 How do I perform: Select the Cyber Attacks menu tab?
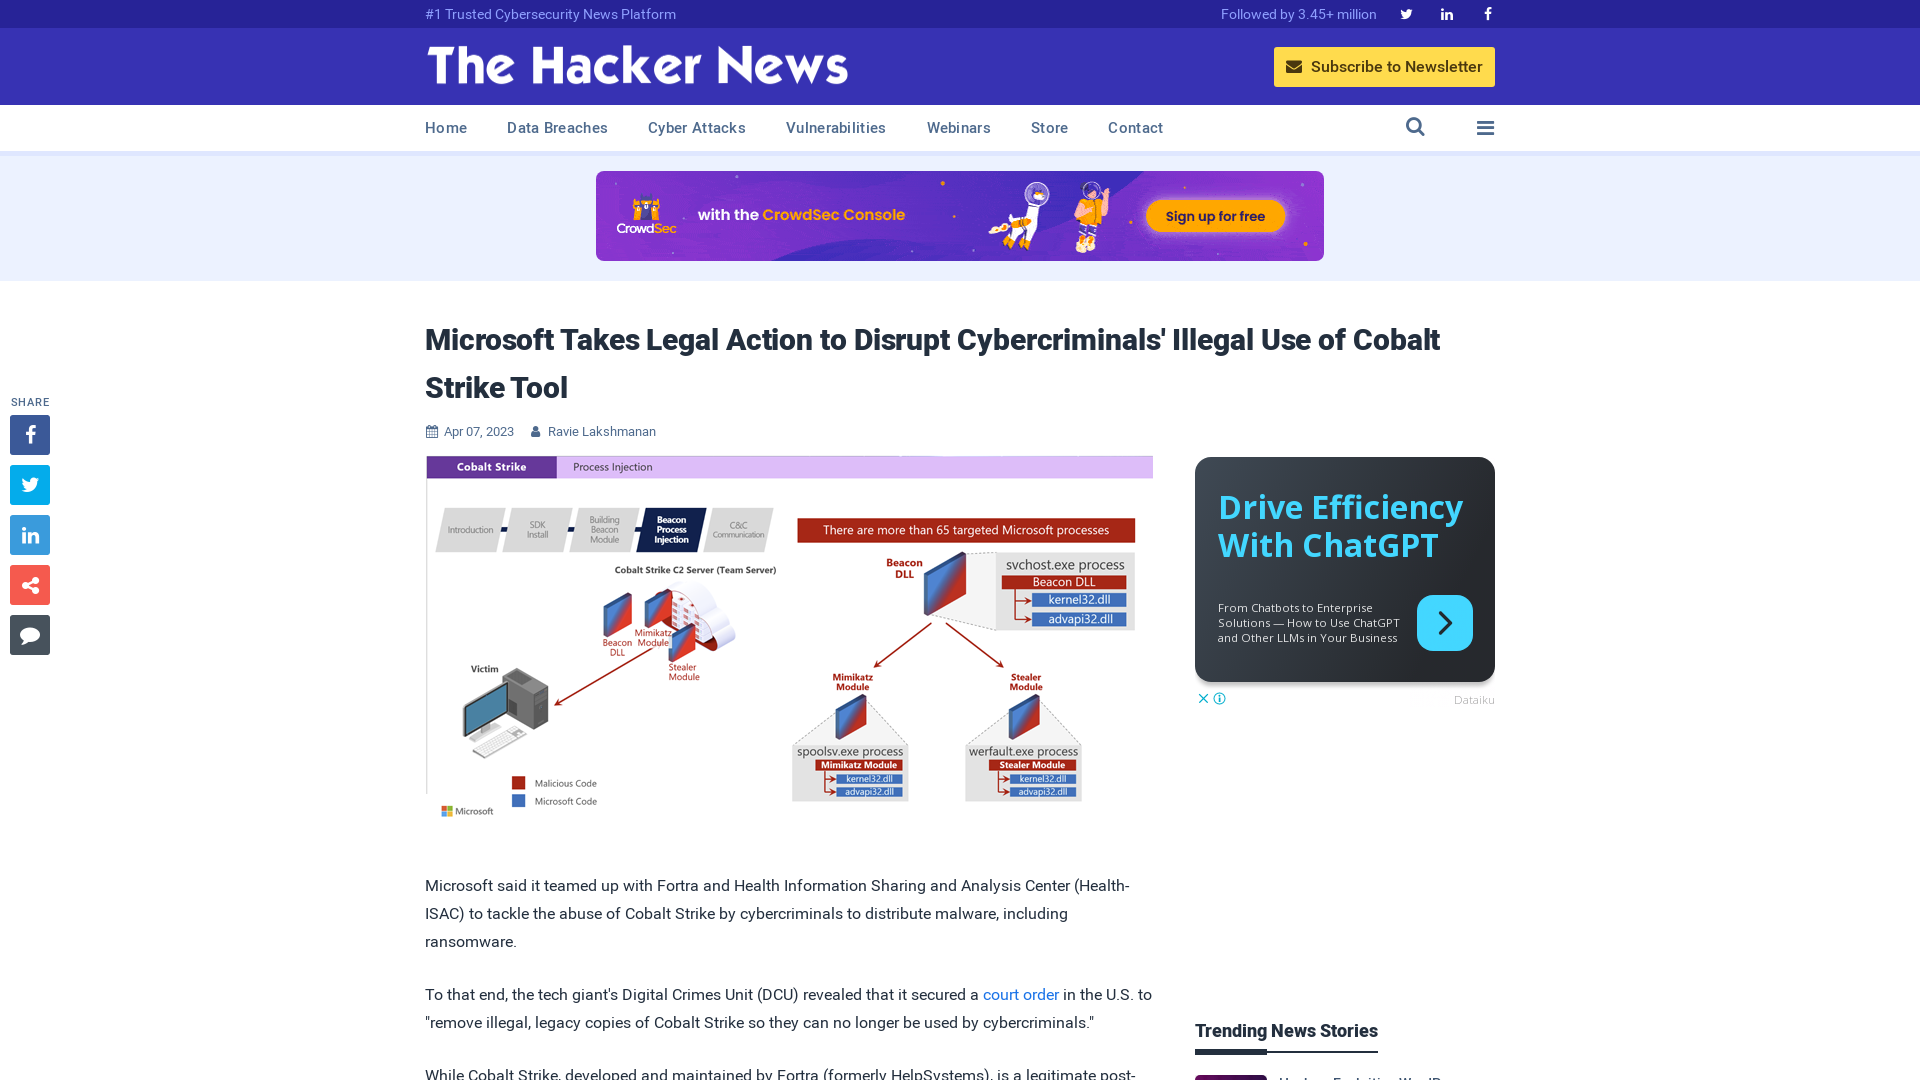(696, 127)
